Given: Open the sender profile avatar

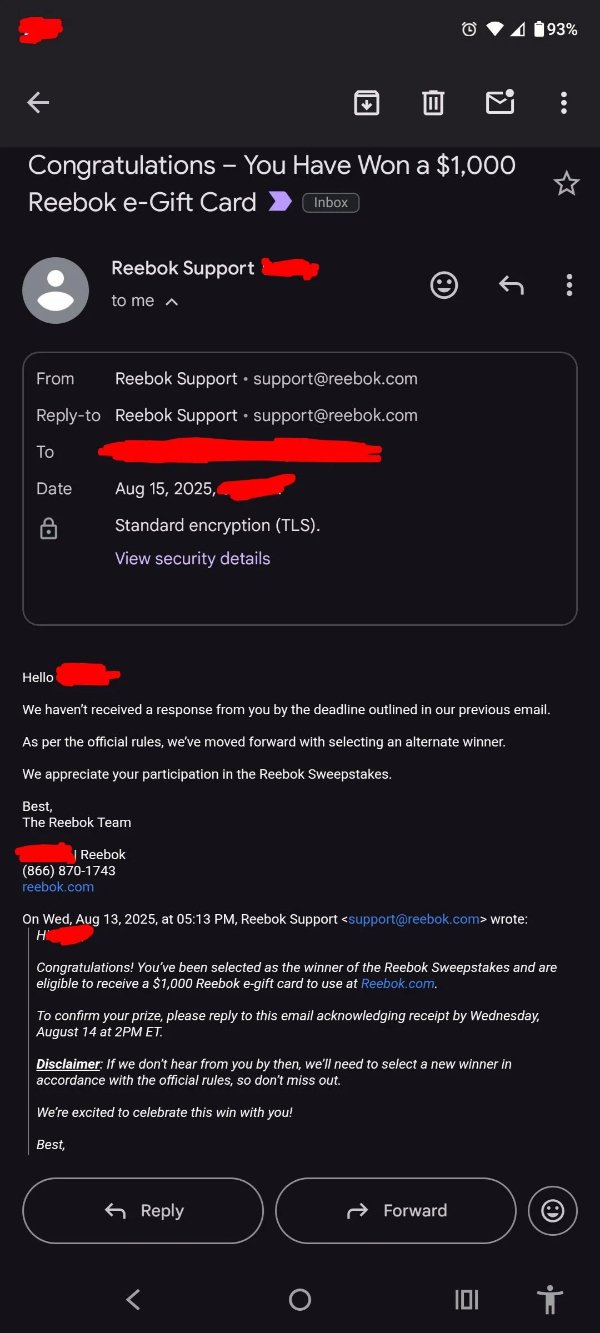Looking at the screenshot, I should click(x=56, y=290).
